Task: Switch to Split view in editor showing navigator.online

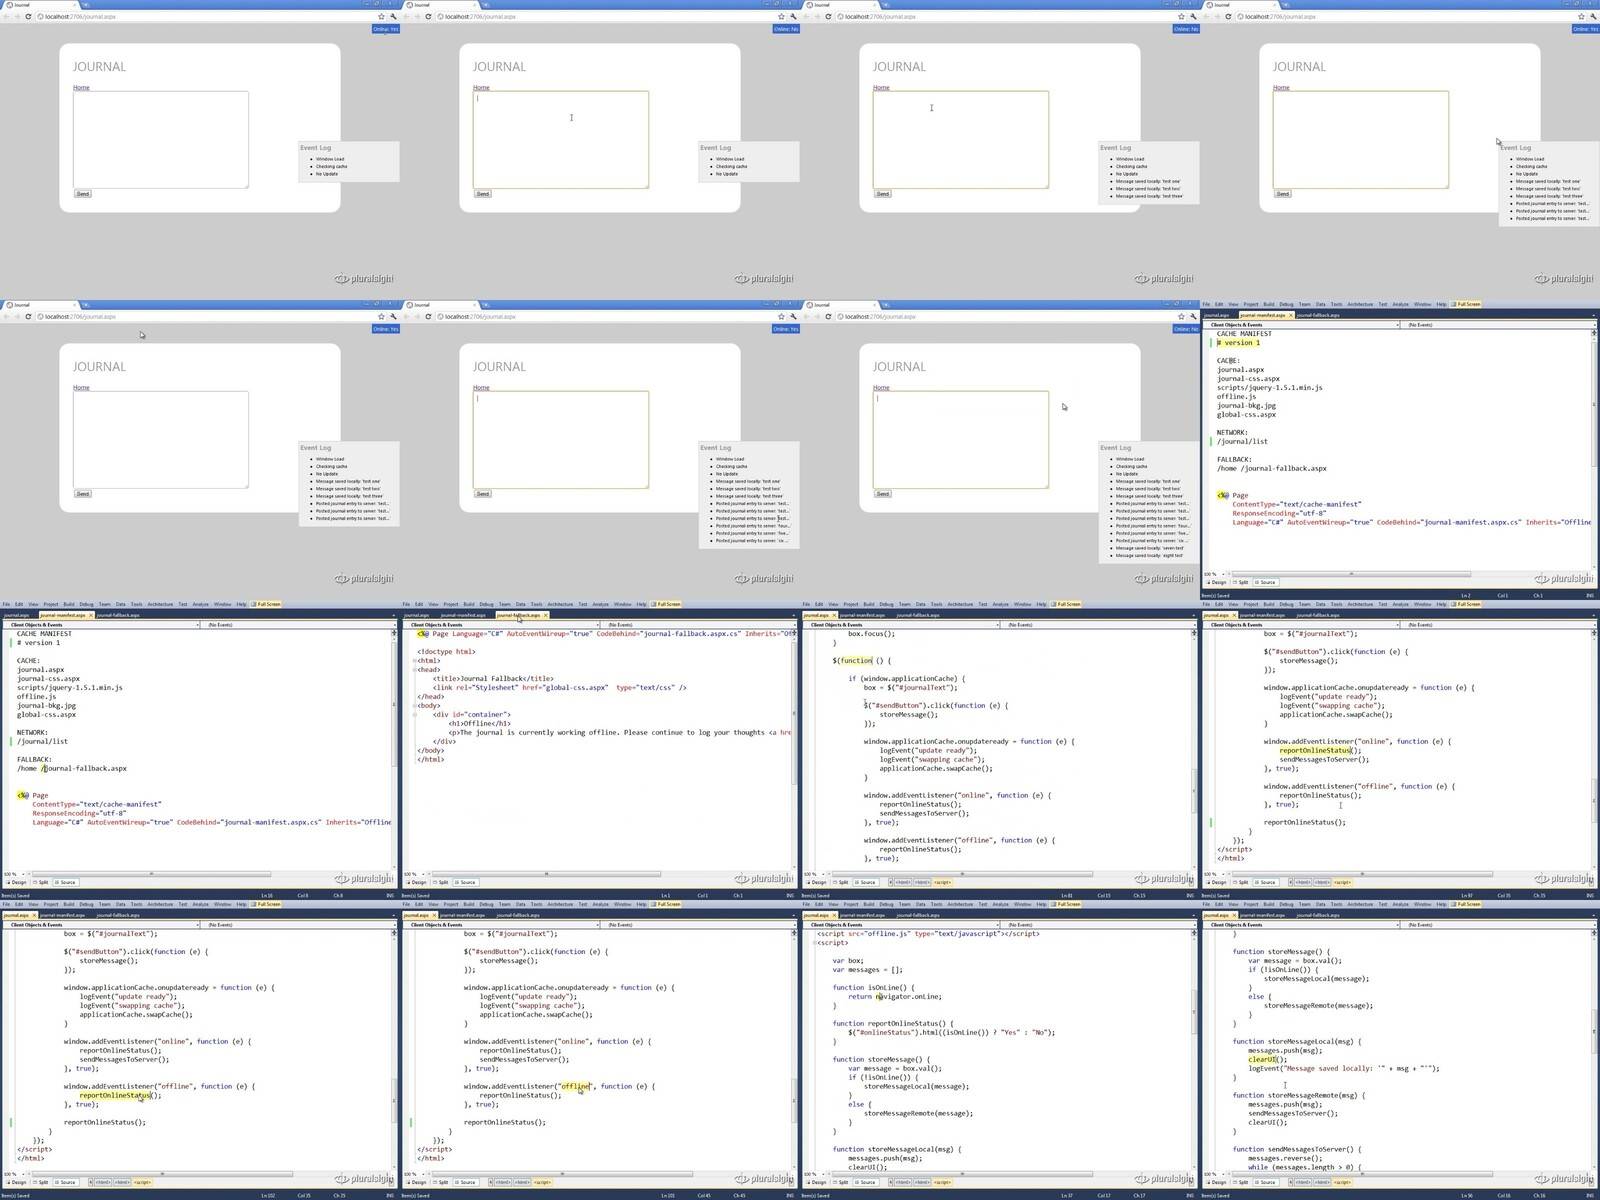Action: coord(840,1182)
